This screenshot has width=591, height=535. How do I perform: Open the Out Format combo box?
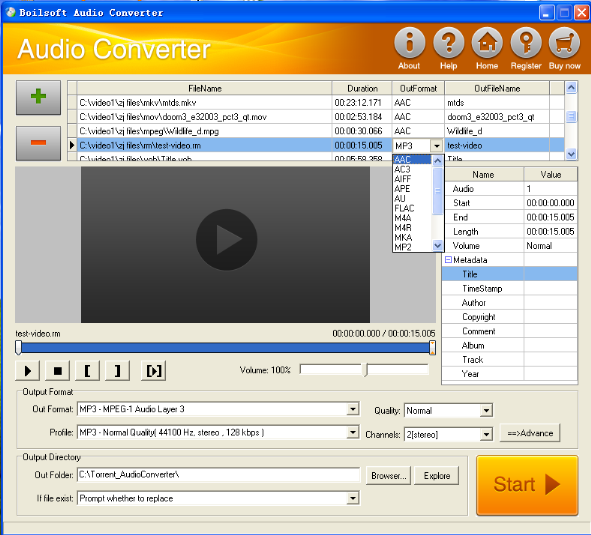[x=218, y=409]
